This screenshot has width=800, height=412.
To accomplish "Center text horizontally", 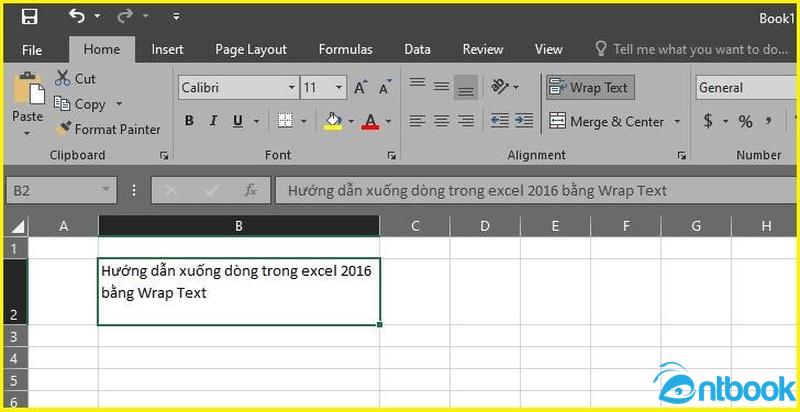I will point(442,121).
